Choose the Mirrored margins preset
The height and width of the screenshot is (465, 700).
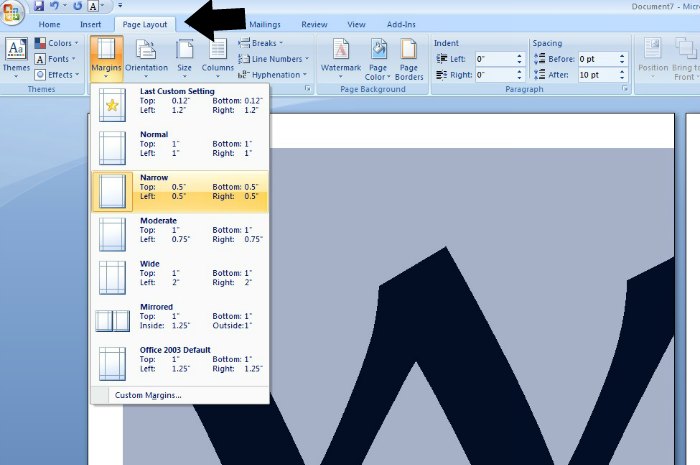coord(180,320)
